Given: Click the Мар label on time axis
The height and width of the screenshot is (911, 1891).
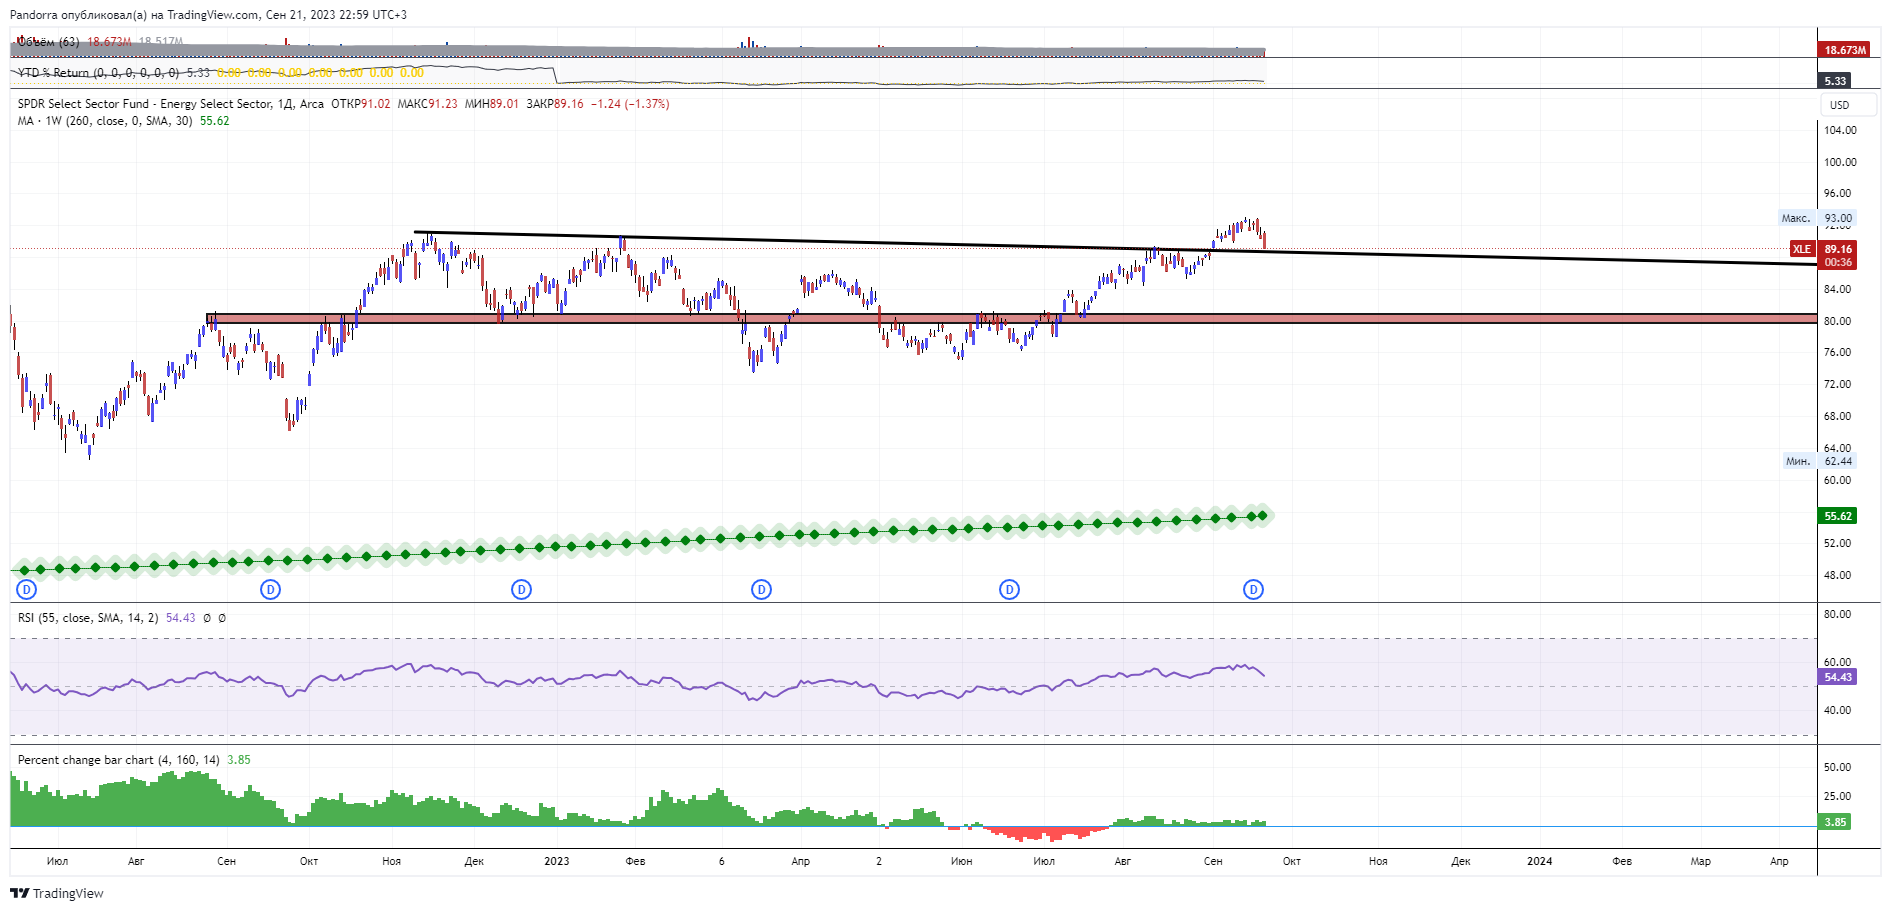Looking at the screenshot, I should [x=1701, y=861].
